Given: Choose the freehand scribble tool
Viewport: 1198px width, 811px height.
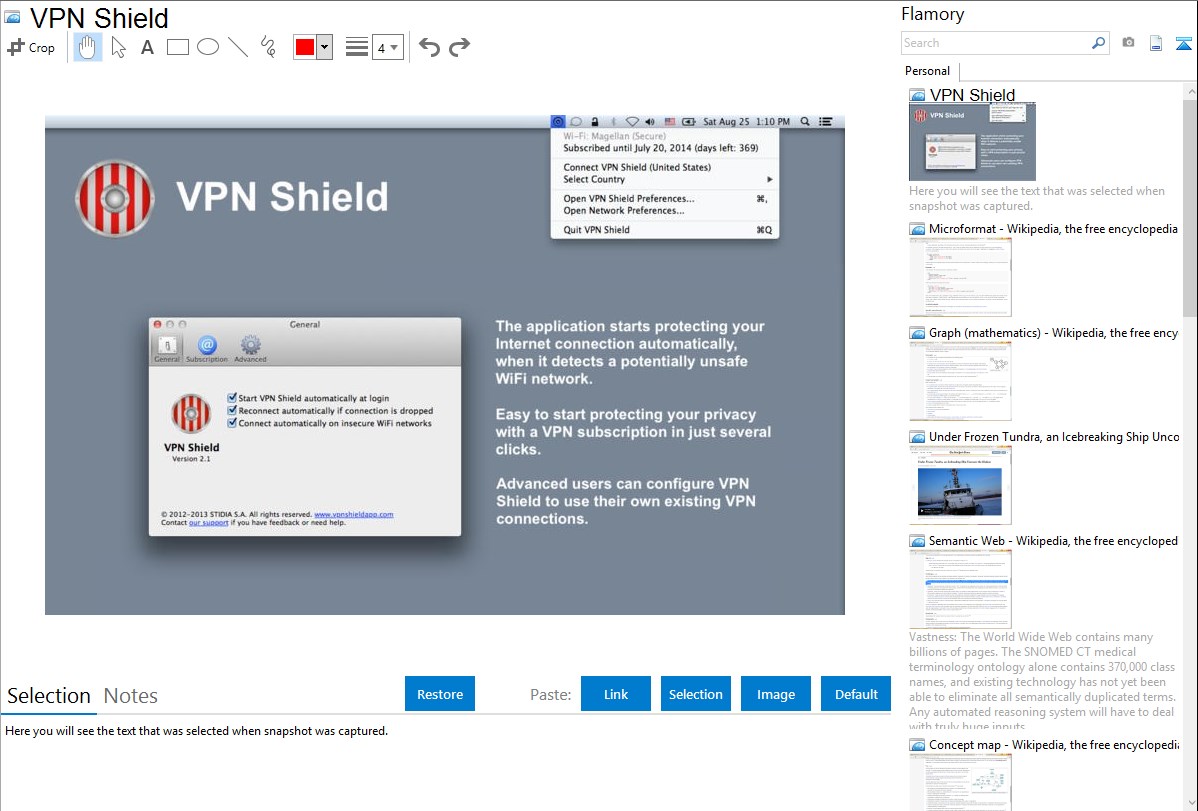Looking at the screenshot, I should [x=268, y=47].
